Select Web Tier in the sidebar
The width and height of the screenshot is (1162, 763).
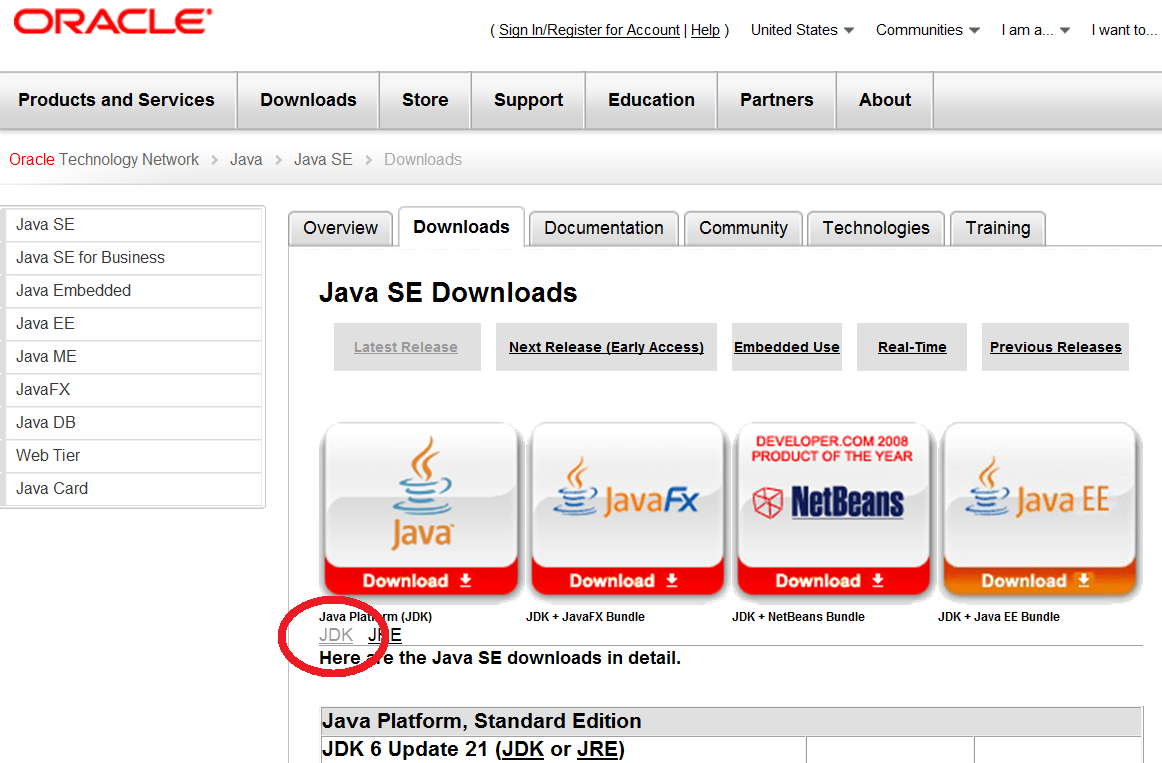[133, 456]
